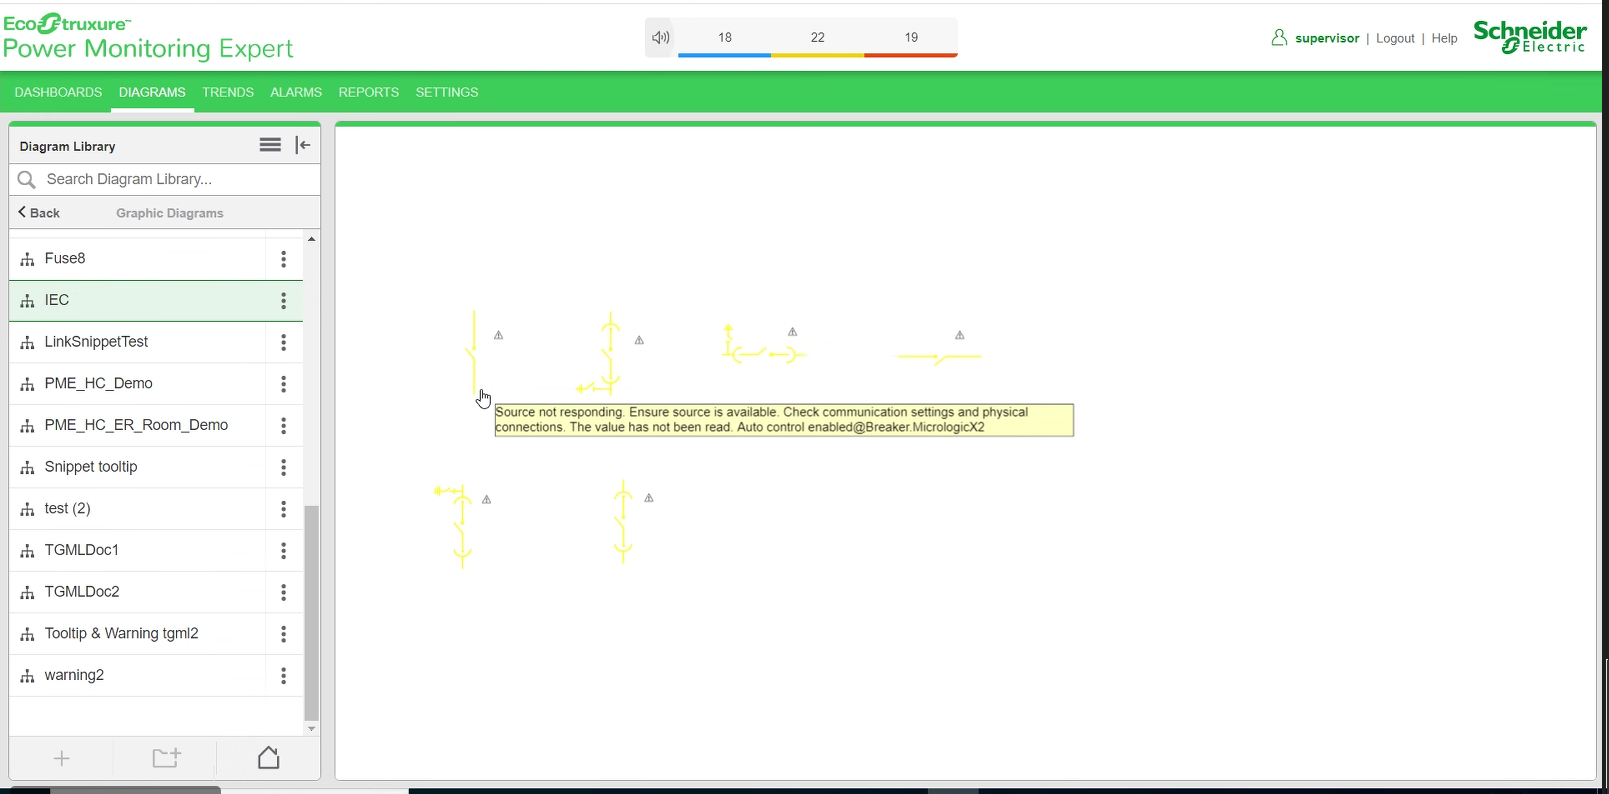Open the Diagram Library hamburger menu
The image size is (1609, 794).
coord(270,145)
